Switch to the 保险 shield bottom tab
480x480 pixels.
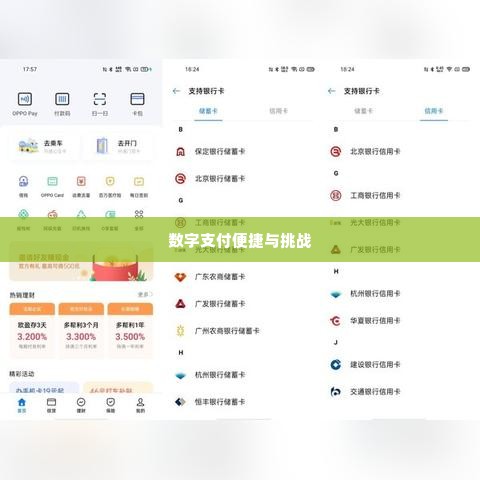111,405
